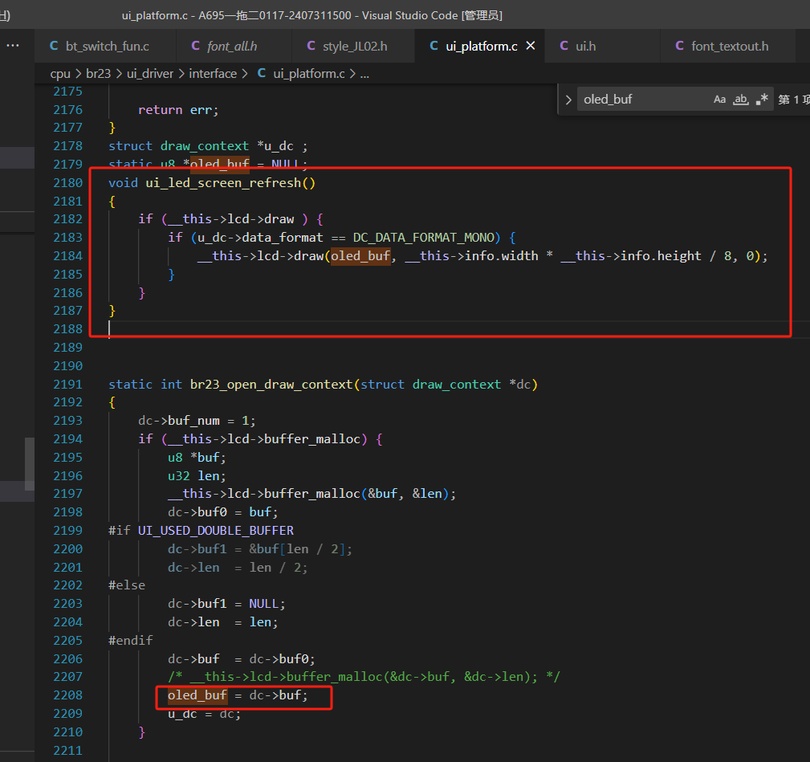Click the commented-out buffer_malloc line
The image size is (810, 762).
[x=364, y=677]
